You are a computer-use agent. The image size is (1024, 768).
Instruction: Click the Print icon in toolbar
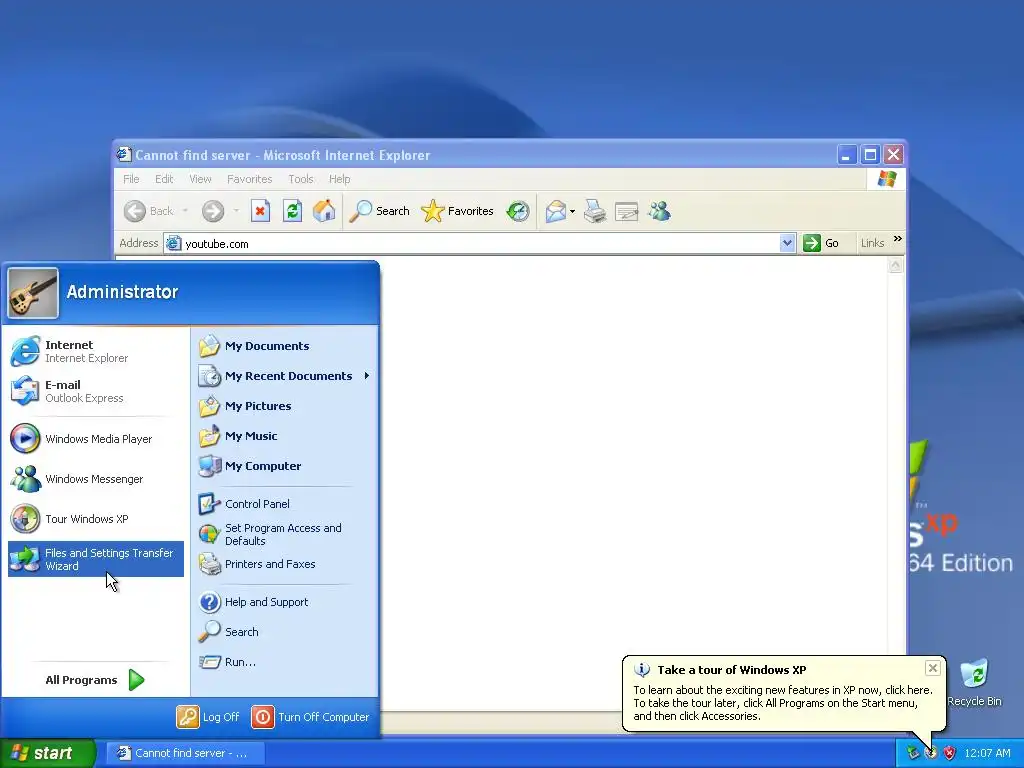click(x=595, y=211)
